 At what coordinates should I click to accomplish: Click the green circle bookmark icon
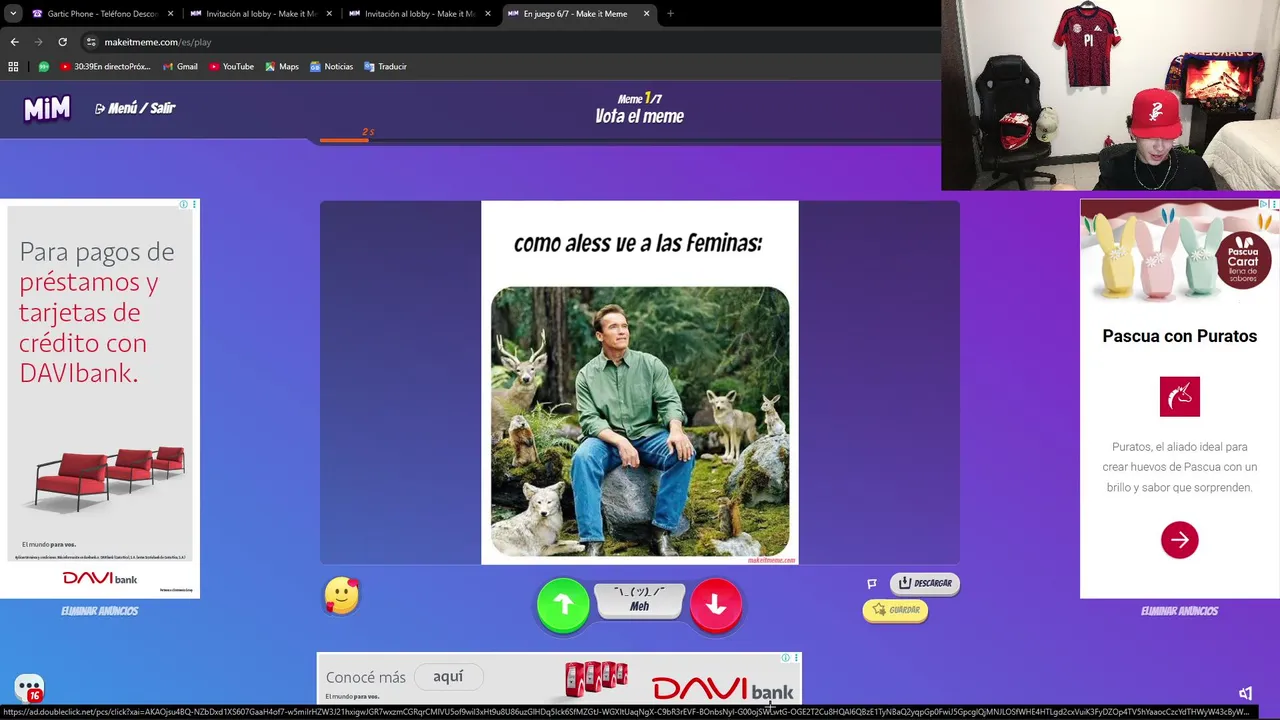click(x=43, y=67)
